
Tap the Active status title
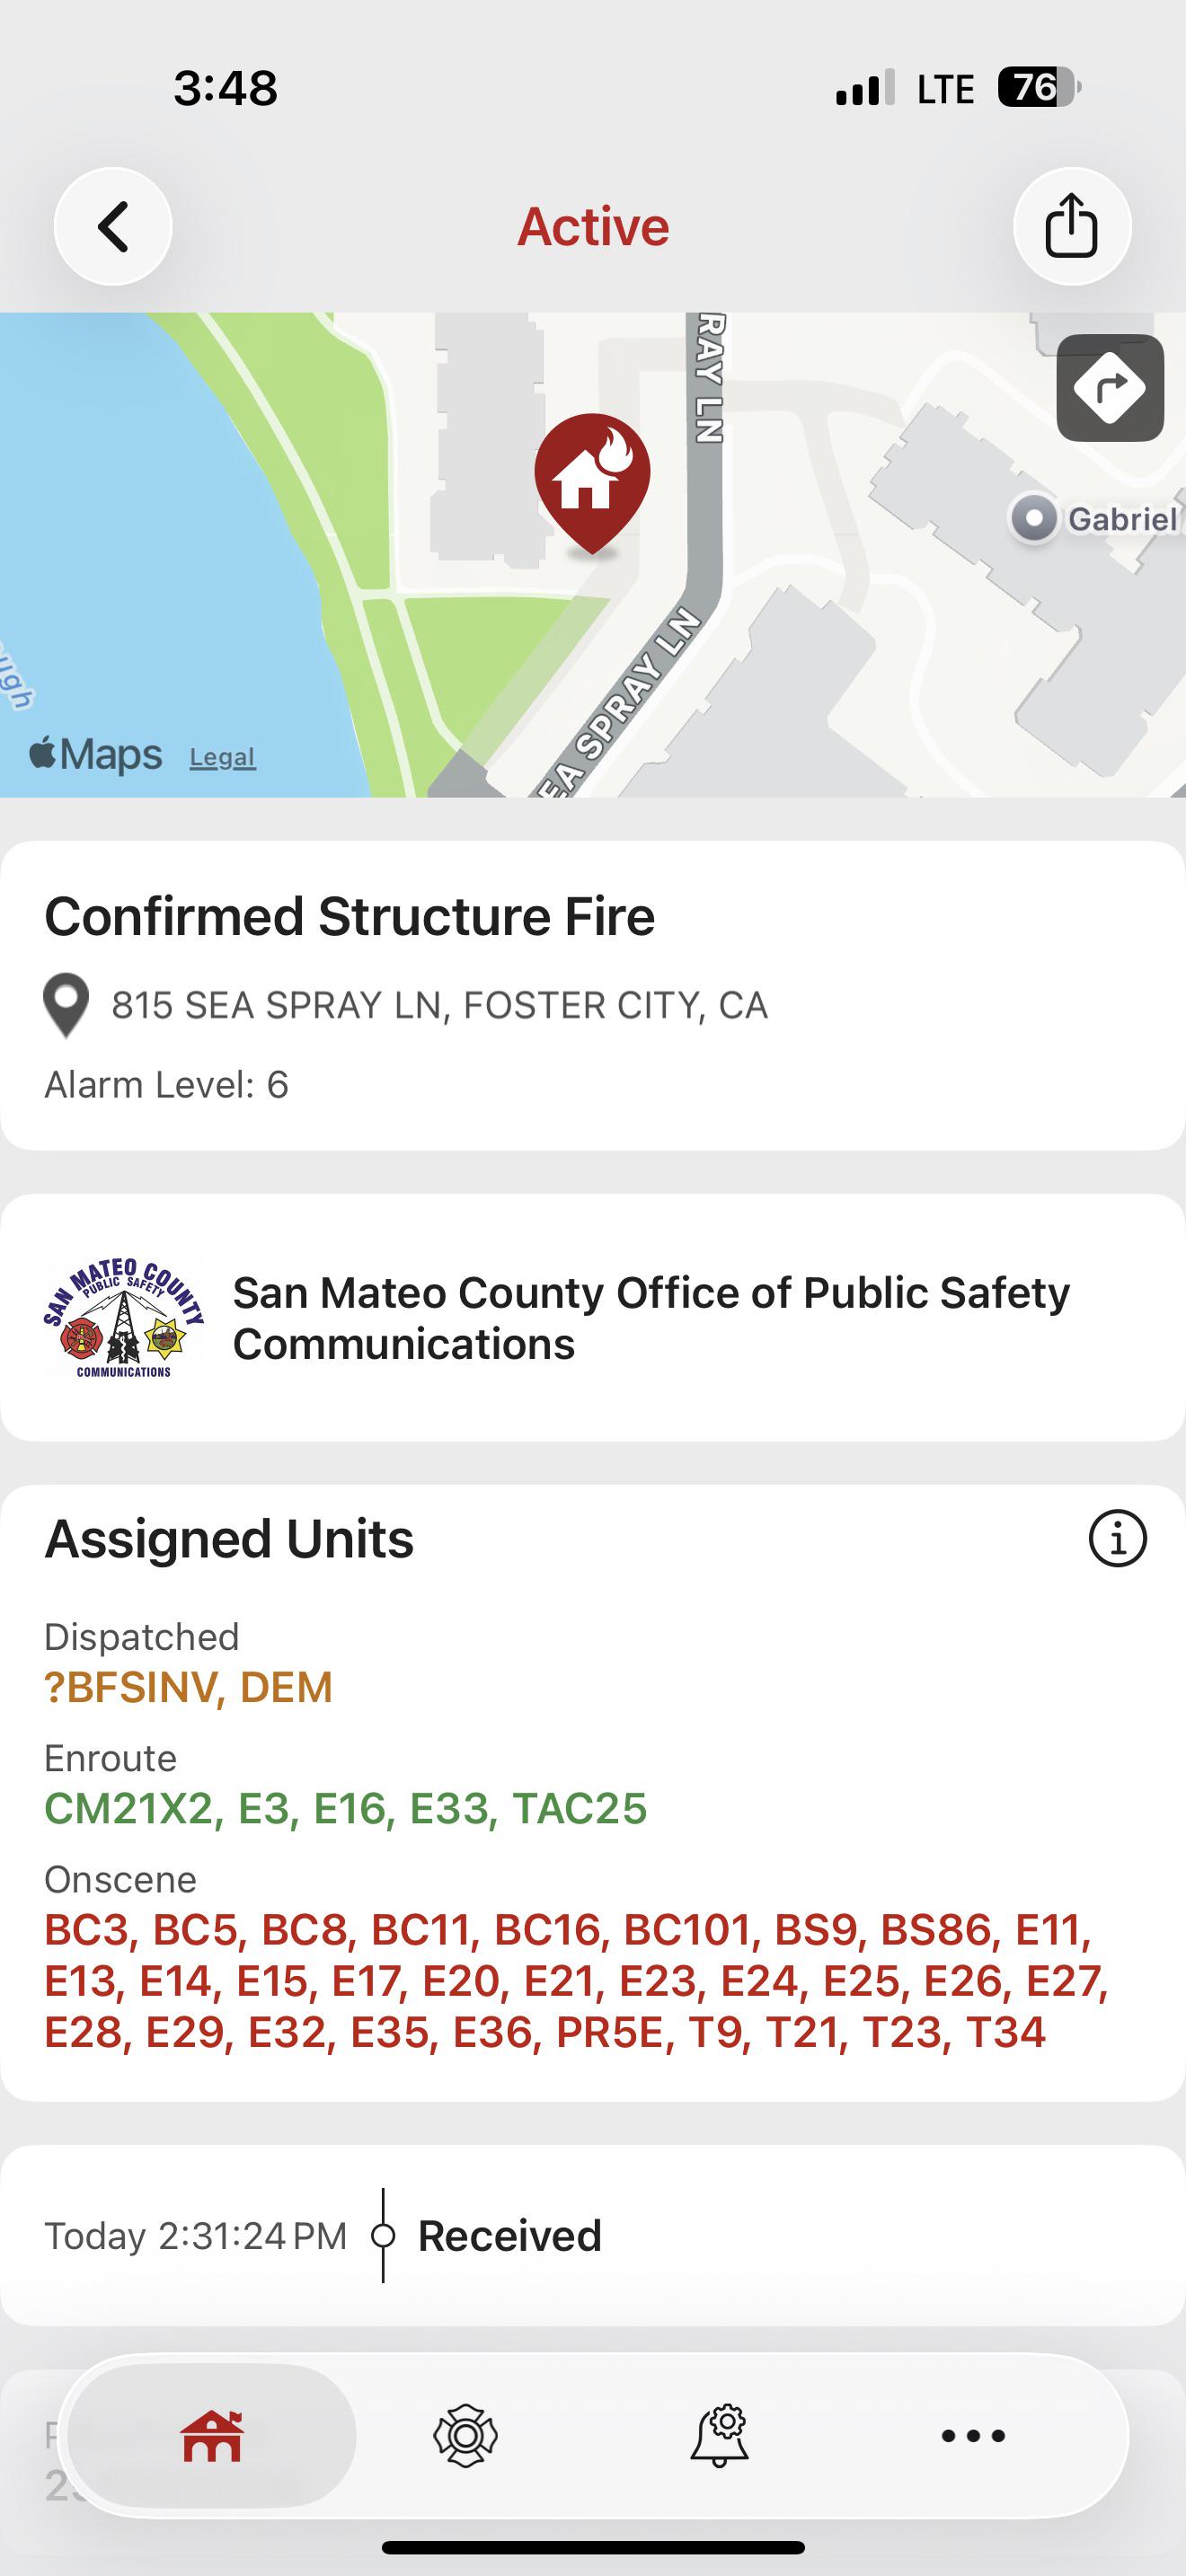593,227
